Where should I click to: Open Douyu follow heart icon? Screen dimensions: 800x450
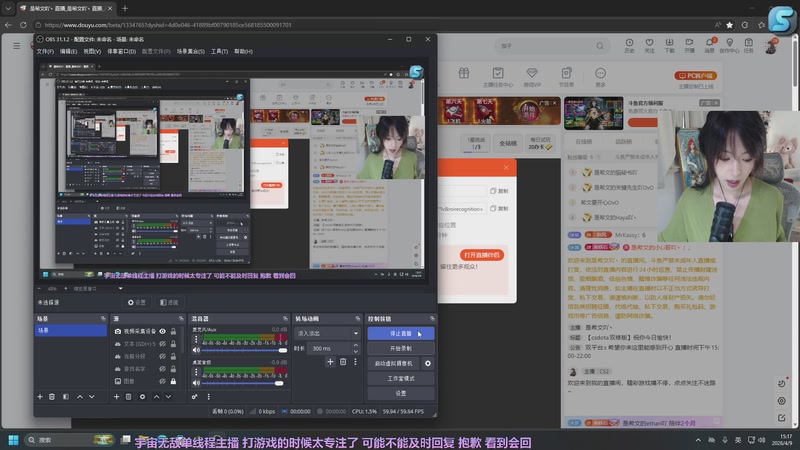coord(649,45)
